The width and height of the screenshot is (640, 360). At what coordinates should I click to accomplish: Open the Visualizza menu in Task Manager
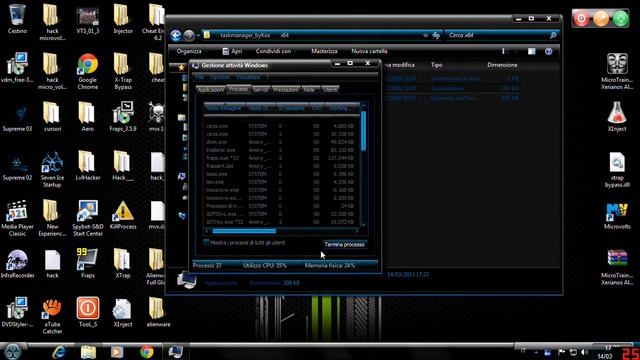point(248,77)
